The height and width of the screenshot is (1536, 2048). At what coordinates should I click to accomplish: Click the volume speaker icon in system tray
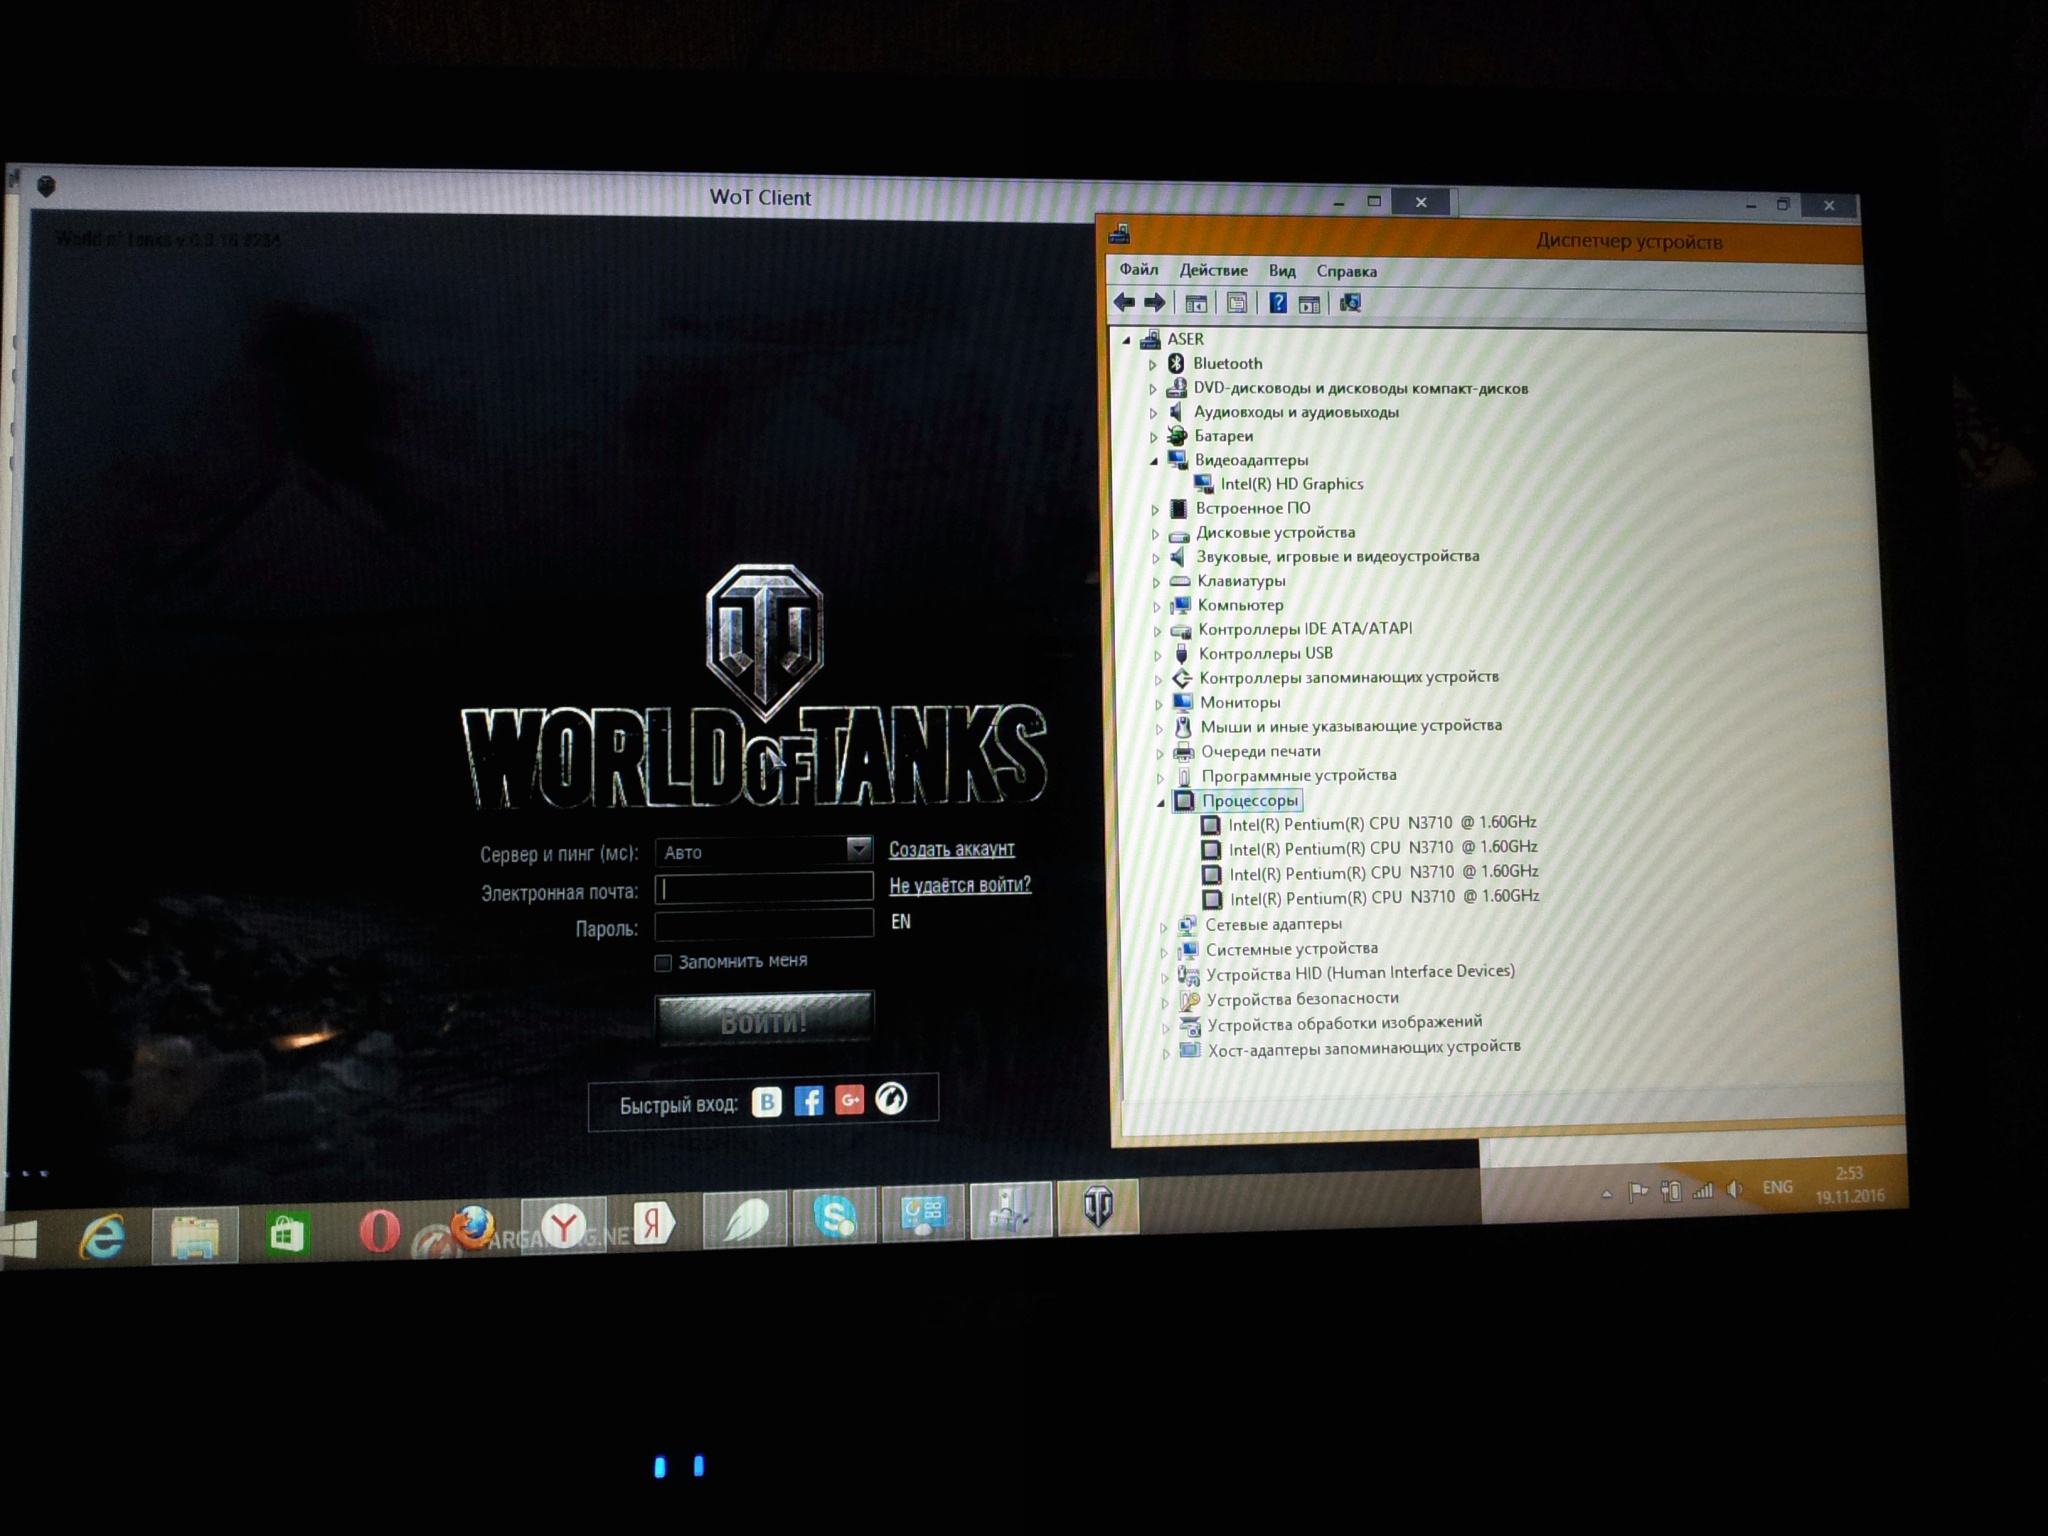point(1735,1189)
